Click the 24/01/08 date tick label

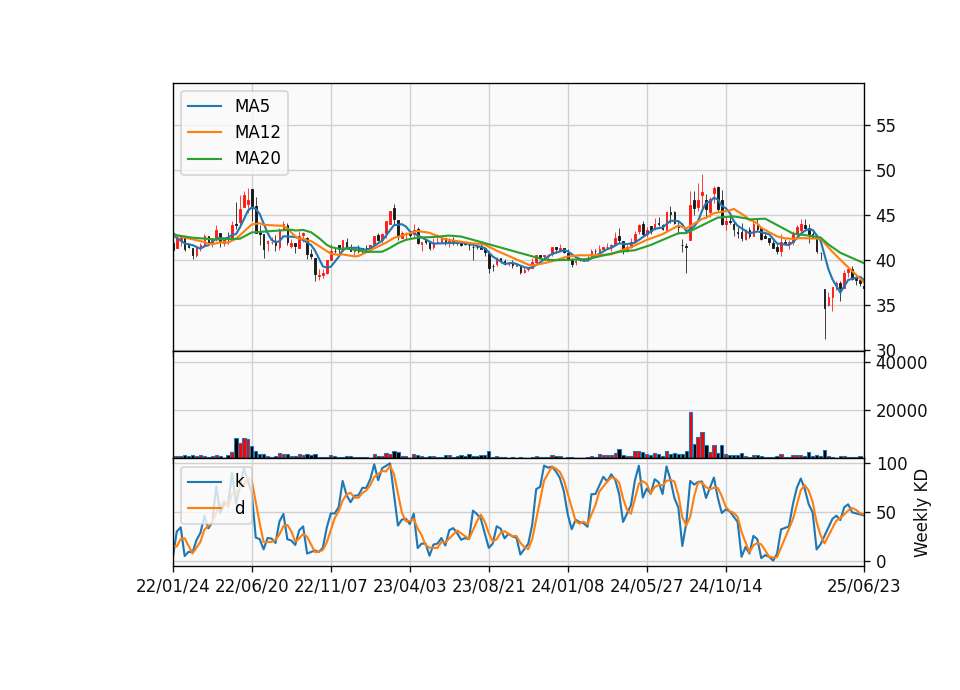pos(568,586)
